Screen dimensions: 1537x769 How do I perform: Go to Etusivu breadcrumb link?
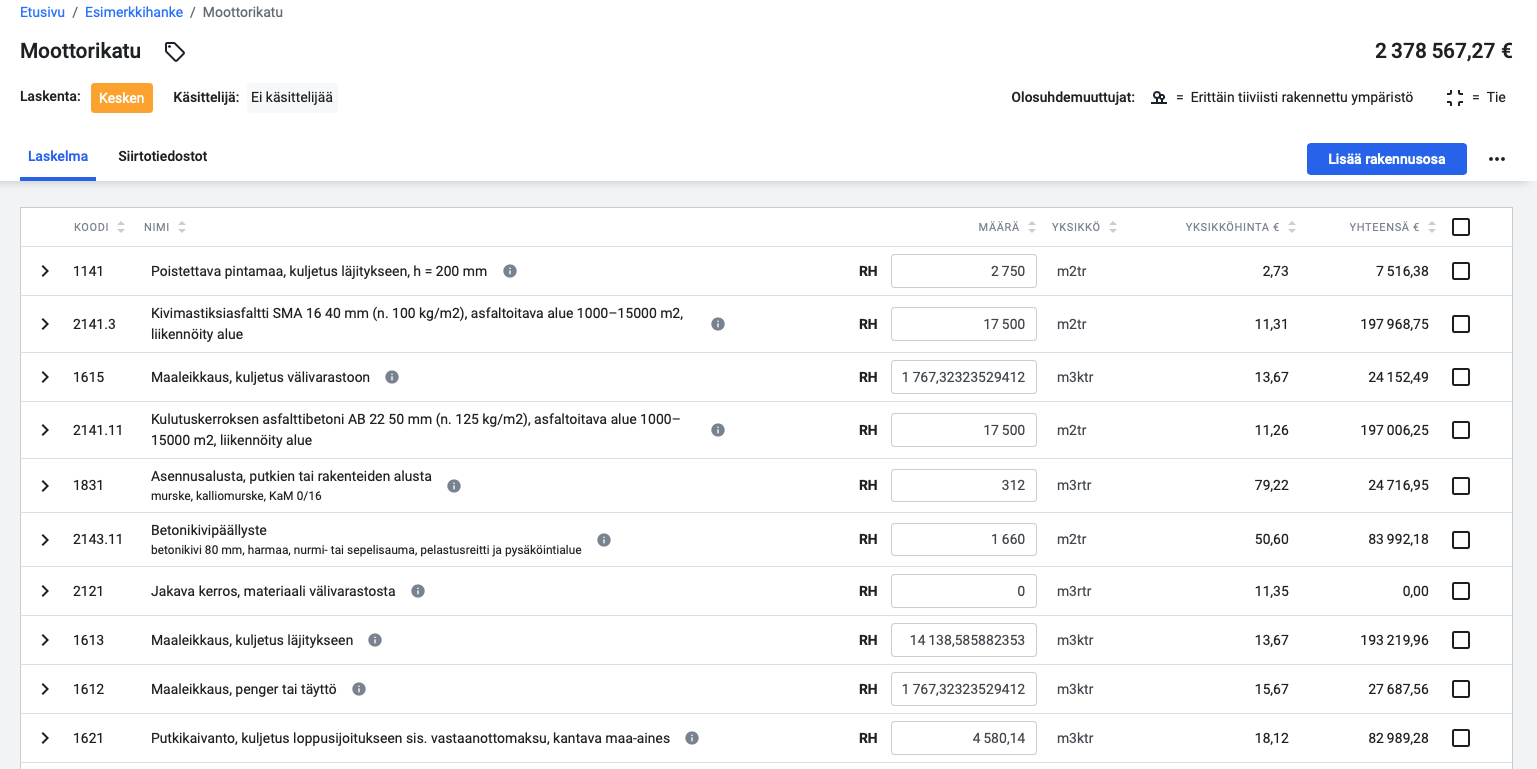(43, 12)
